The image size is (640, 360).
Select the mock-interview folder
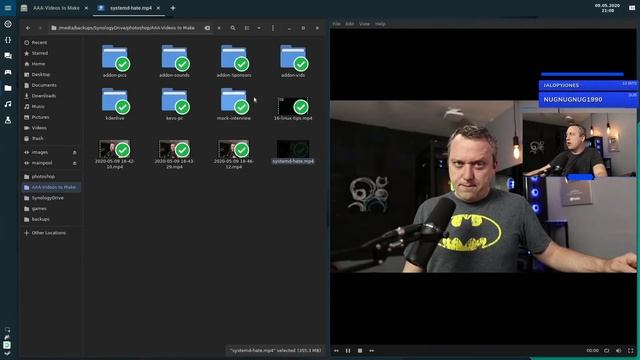pyautogui.click(x=234, y=103)
